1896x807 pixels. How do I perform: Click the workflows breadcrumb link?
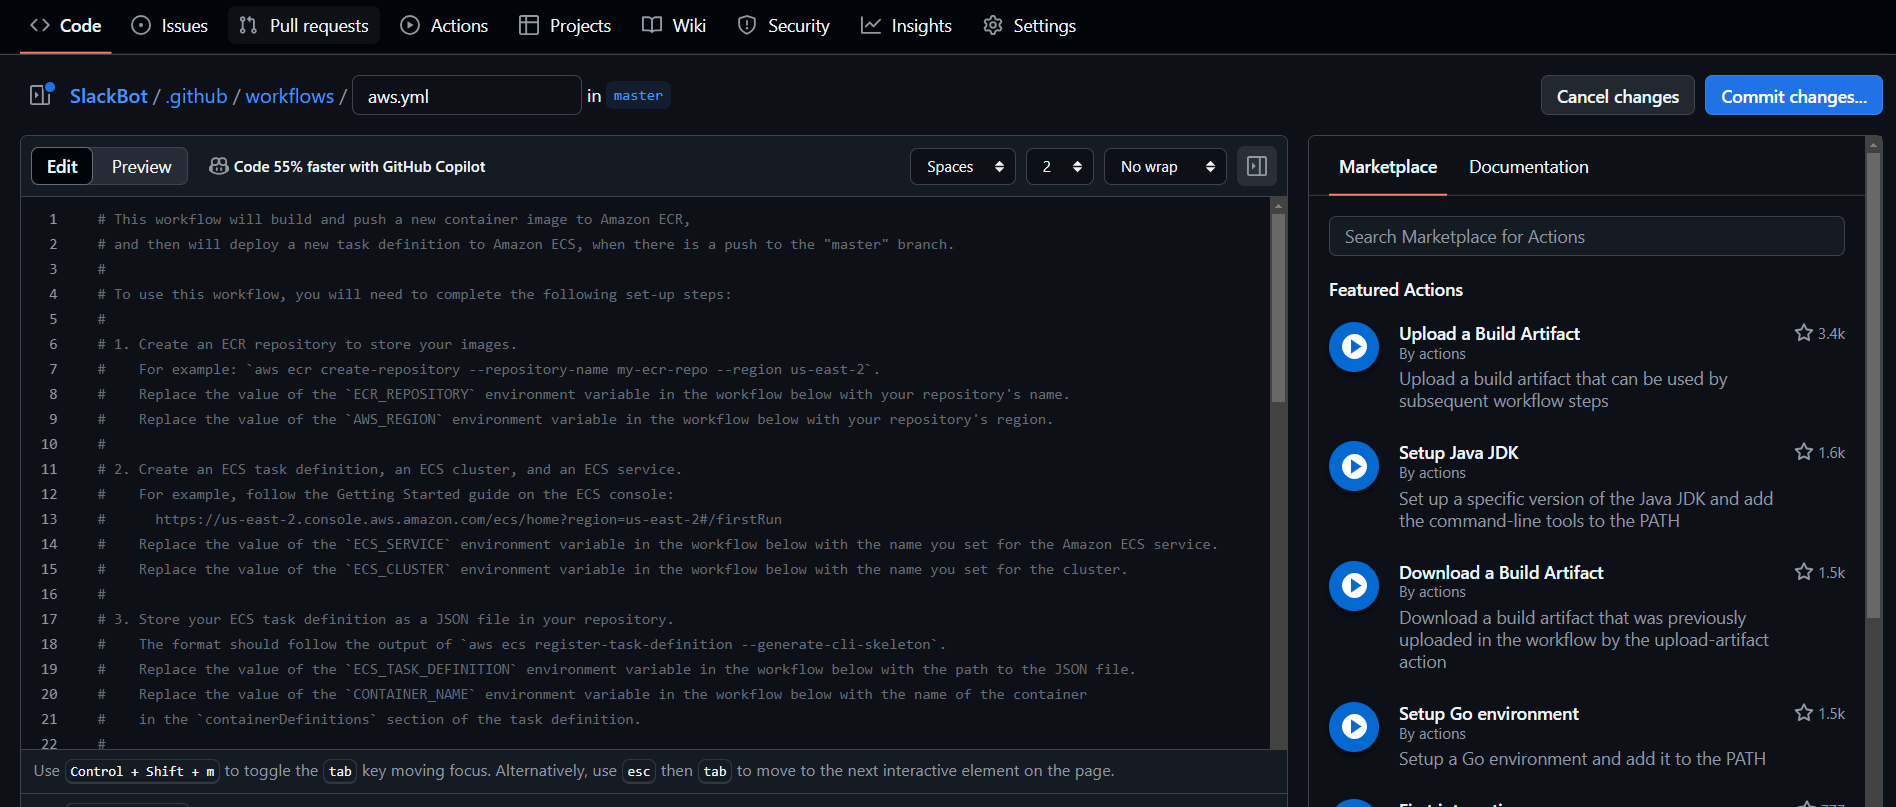click(x=290, y=96)
